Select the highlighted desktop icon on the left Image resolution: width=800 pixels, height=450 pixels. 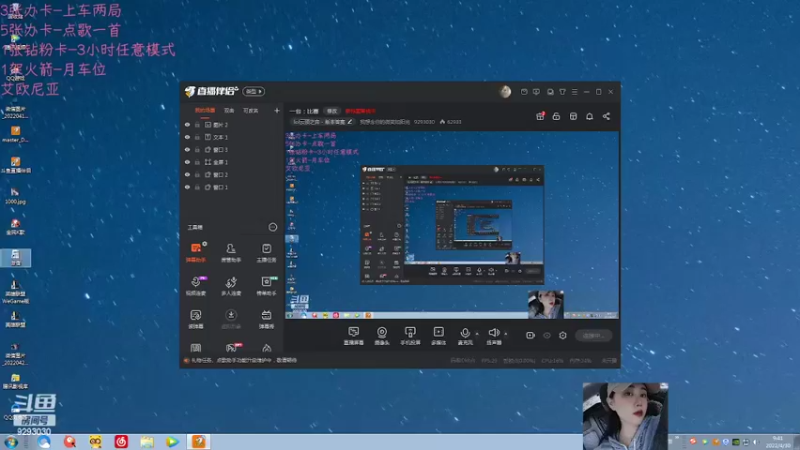(15, 258)
